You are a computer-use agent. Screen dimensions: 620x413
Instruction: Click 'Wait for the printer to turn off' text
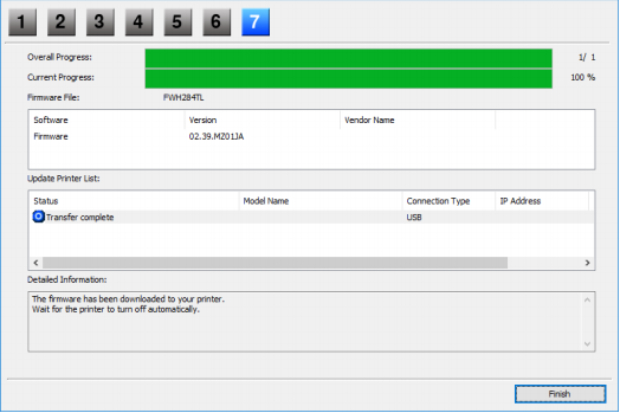115,309
